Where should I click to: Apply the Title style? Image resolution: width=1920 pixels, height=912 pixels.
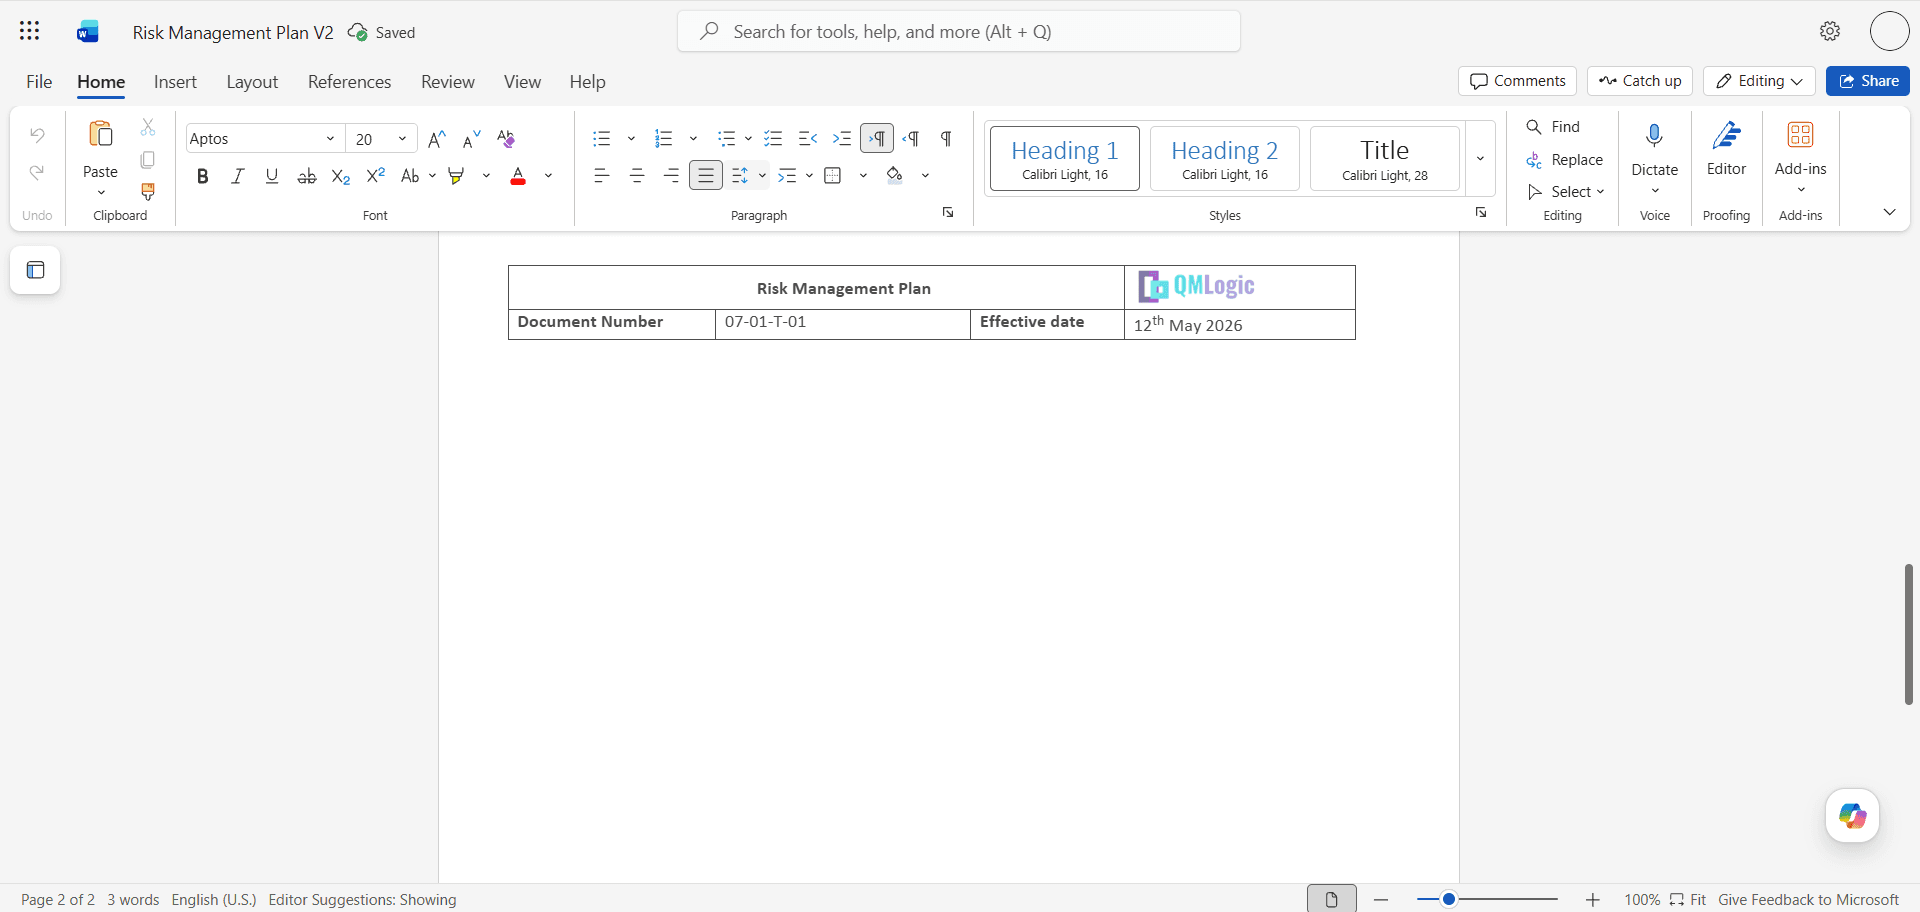[1385, 158]
